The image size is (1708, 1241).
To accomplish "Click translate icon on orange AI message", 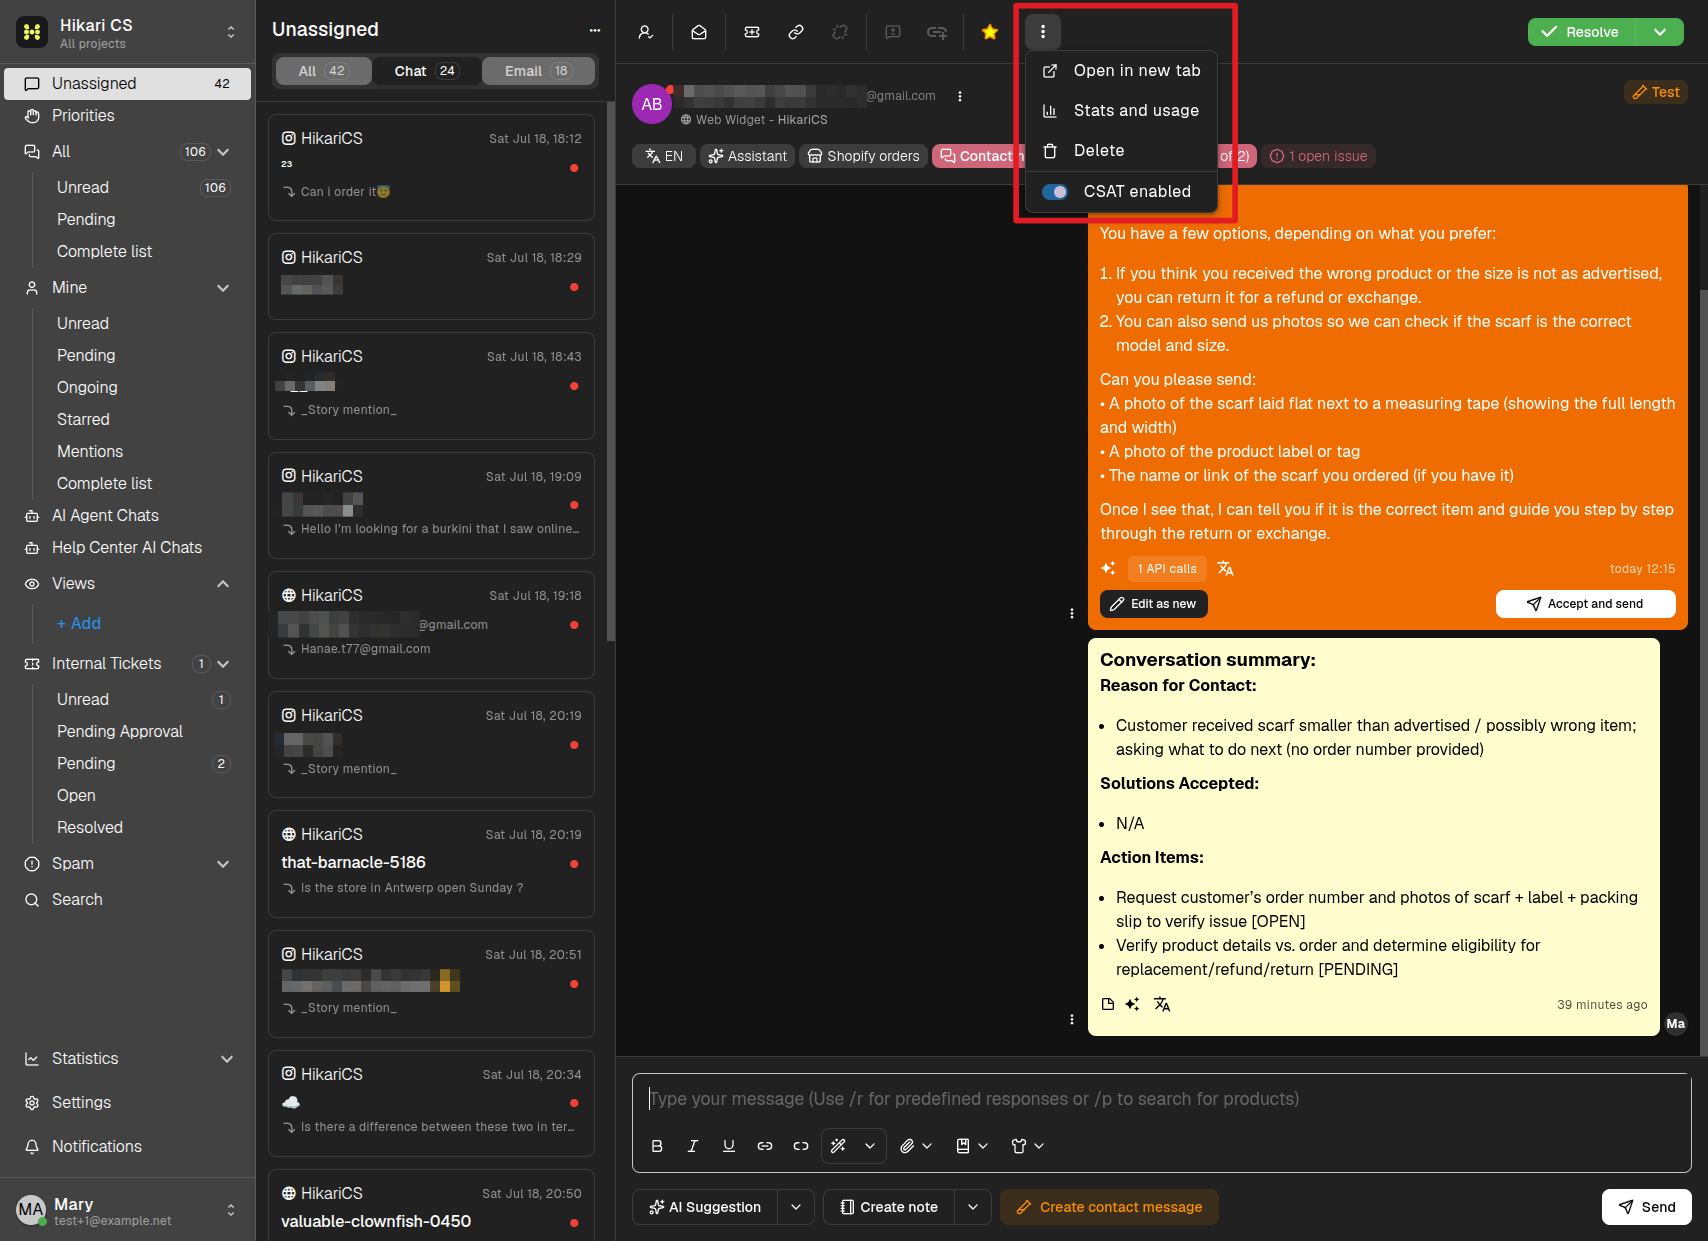I will (x=1226, y=568).
